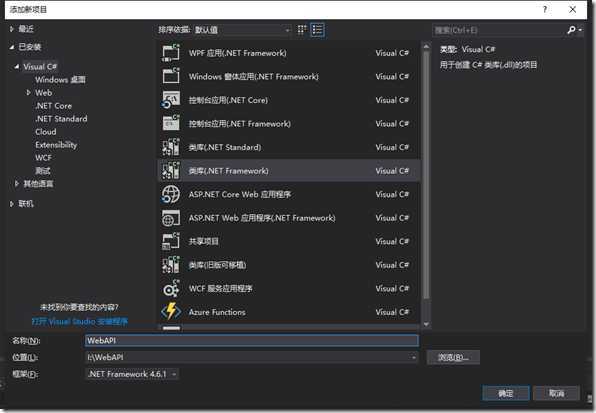Select the .NET Standard tree item
Viewport: 596px width, 413px height.
(61, 119)
